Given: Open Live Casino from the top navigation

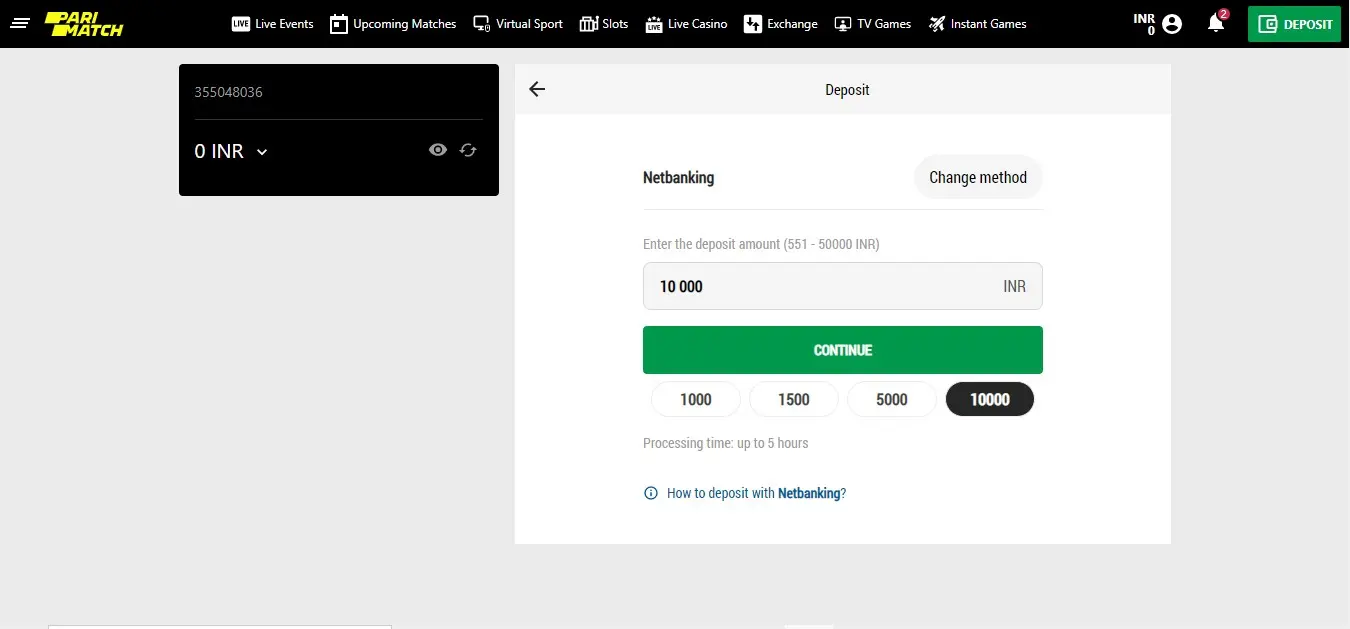Looking at the screenshot, I should 686,24.
